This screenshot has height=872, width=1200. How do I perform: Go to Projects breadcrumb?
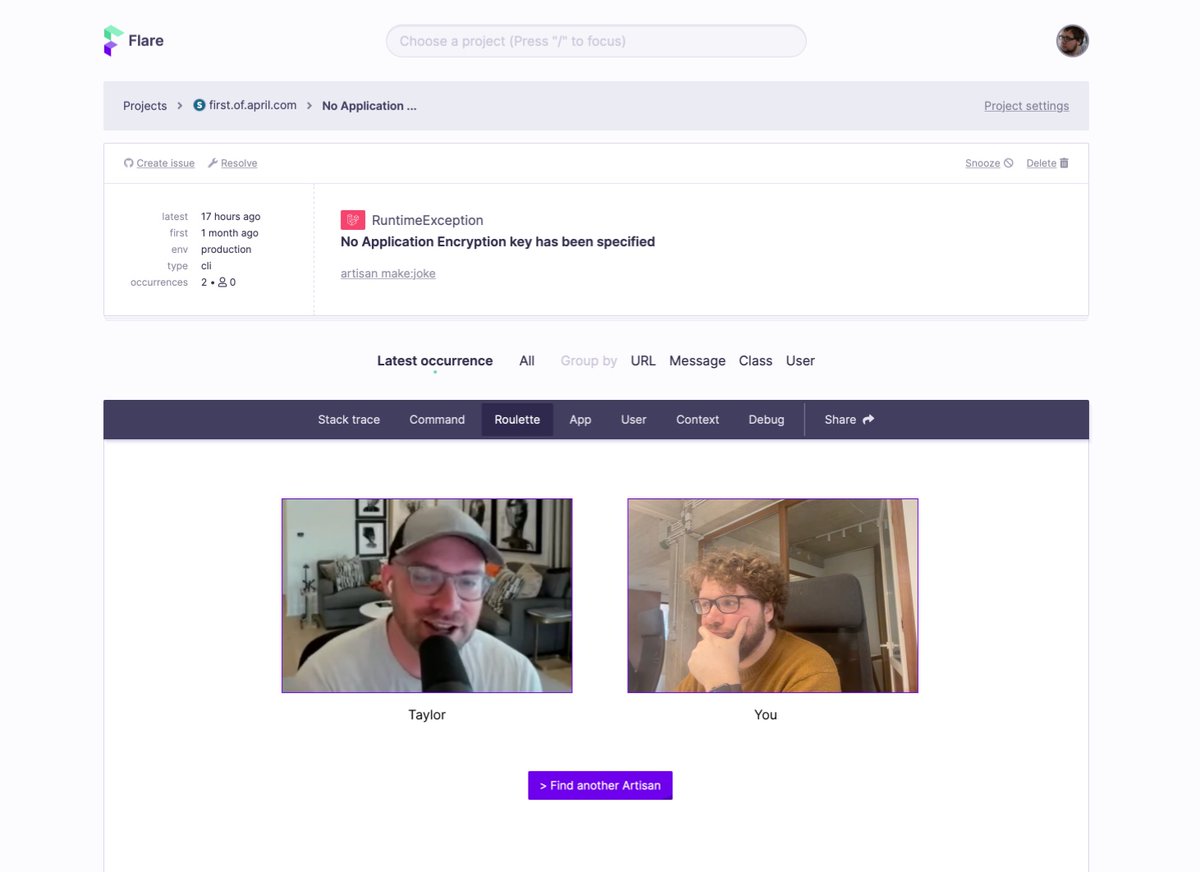click(x=145, y=106)
